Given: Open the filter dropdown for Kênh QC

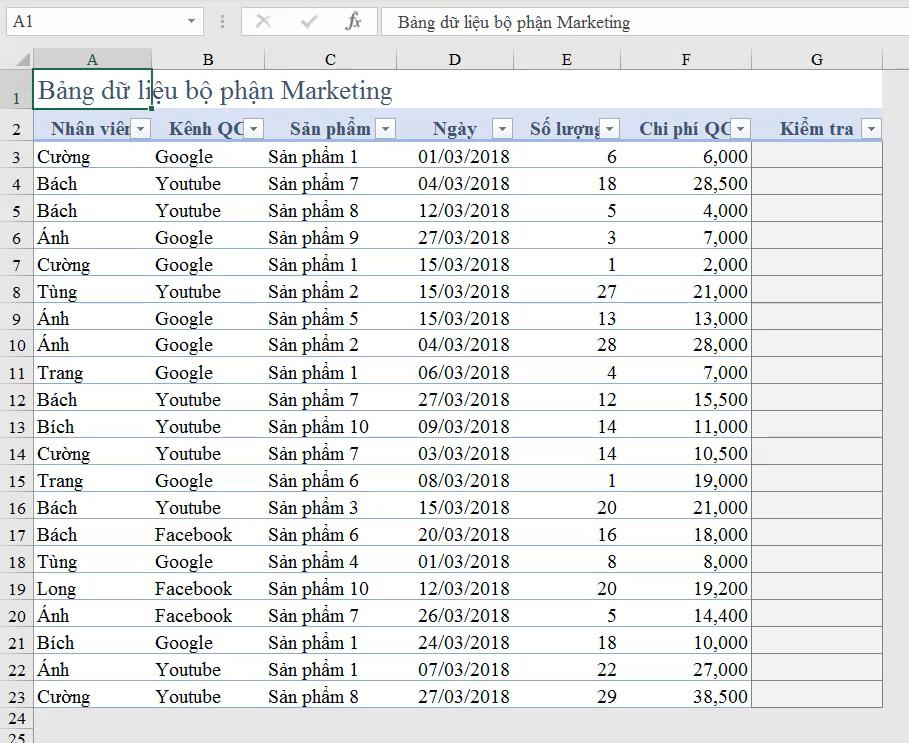Looking at the screenshot, I should [253, 129].
